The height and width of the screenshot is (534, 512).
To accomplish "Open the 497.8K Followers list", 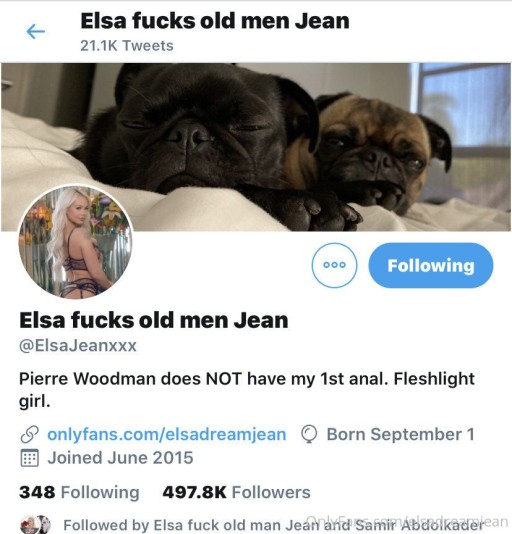I will tap(236, 492).
